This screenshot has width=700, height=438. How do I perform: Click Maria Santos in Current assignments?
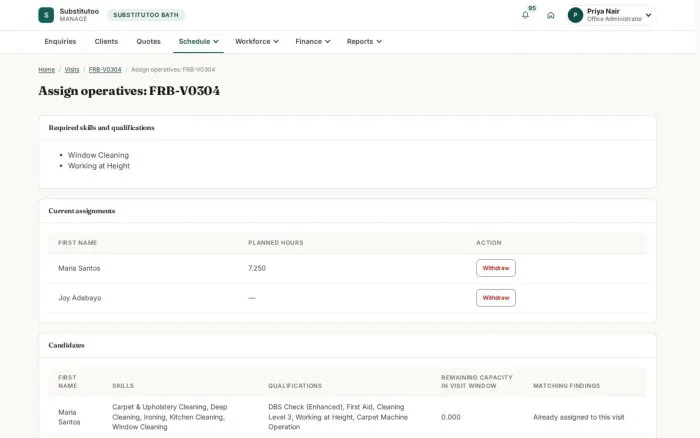coord(79,268)
